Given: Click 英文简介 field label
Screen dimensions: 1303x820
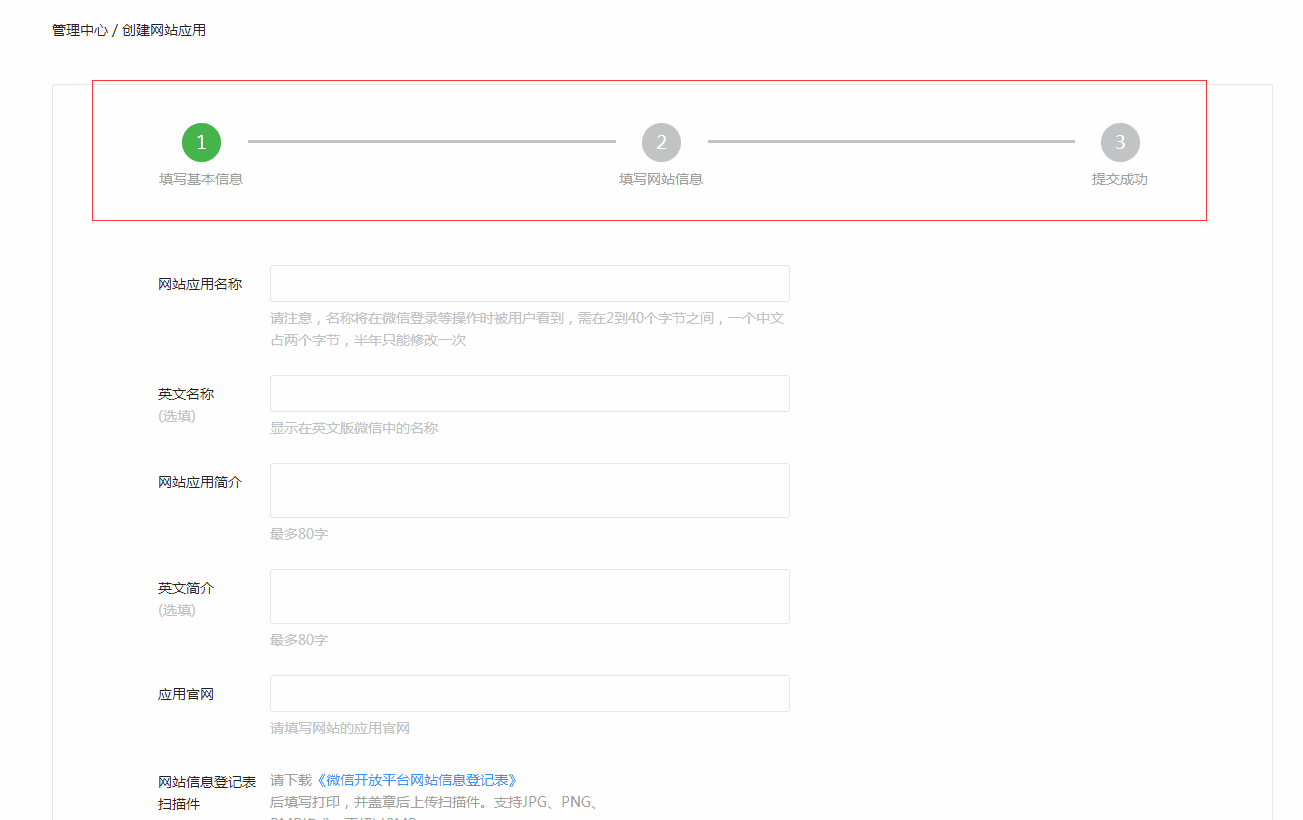Looking at the screenshot, I should [186, 588].
